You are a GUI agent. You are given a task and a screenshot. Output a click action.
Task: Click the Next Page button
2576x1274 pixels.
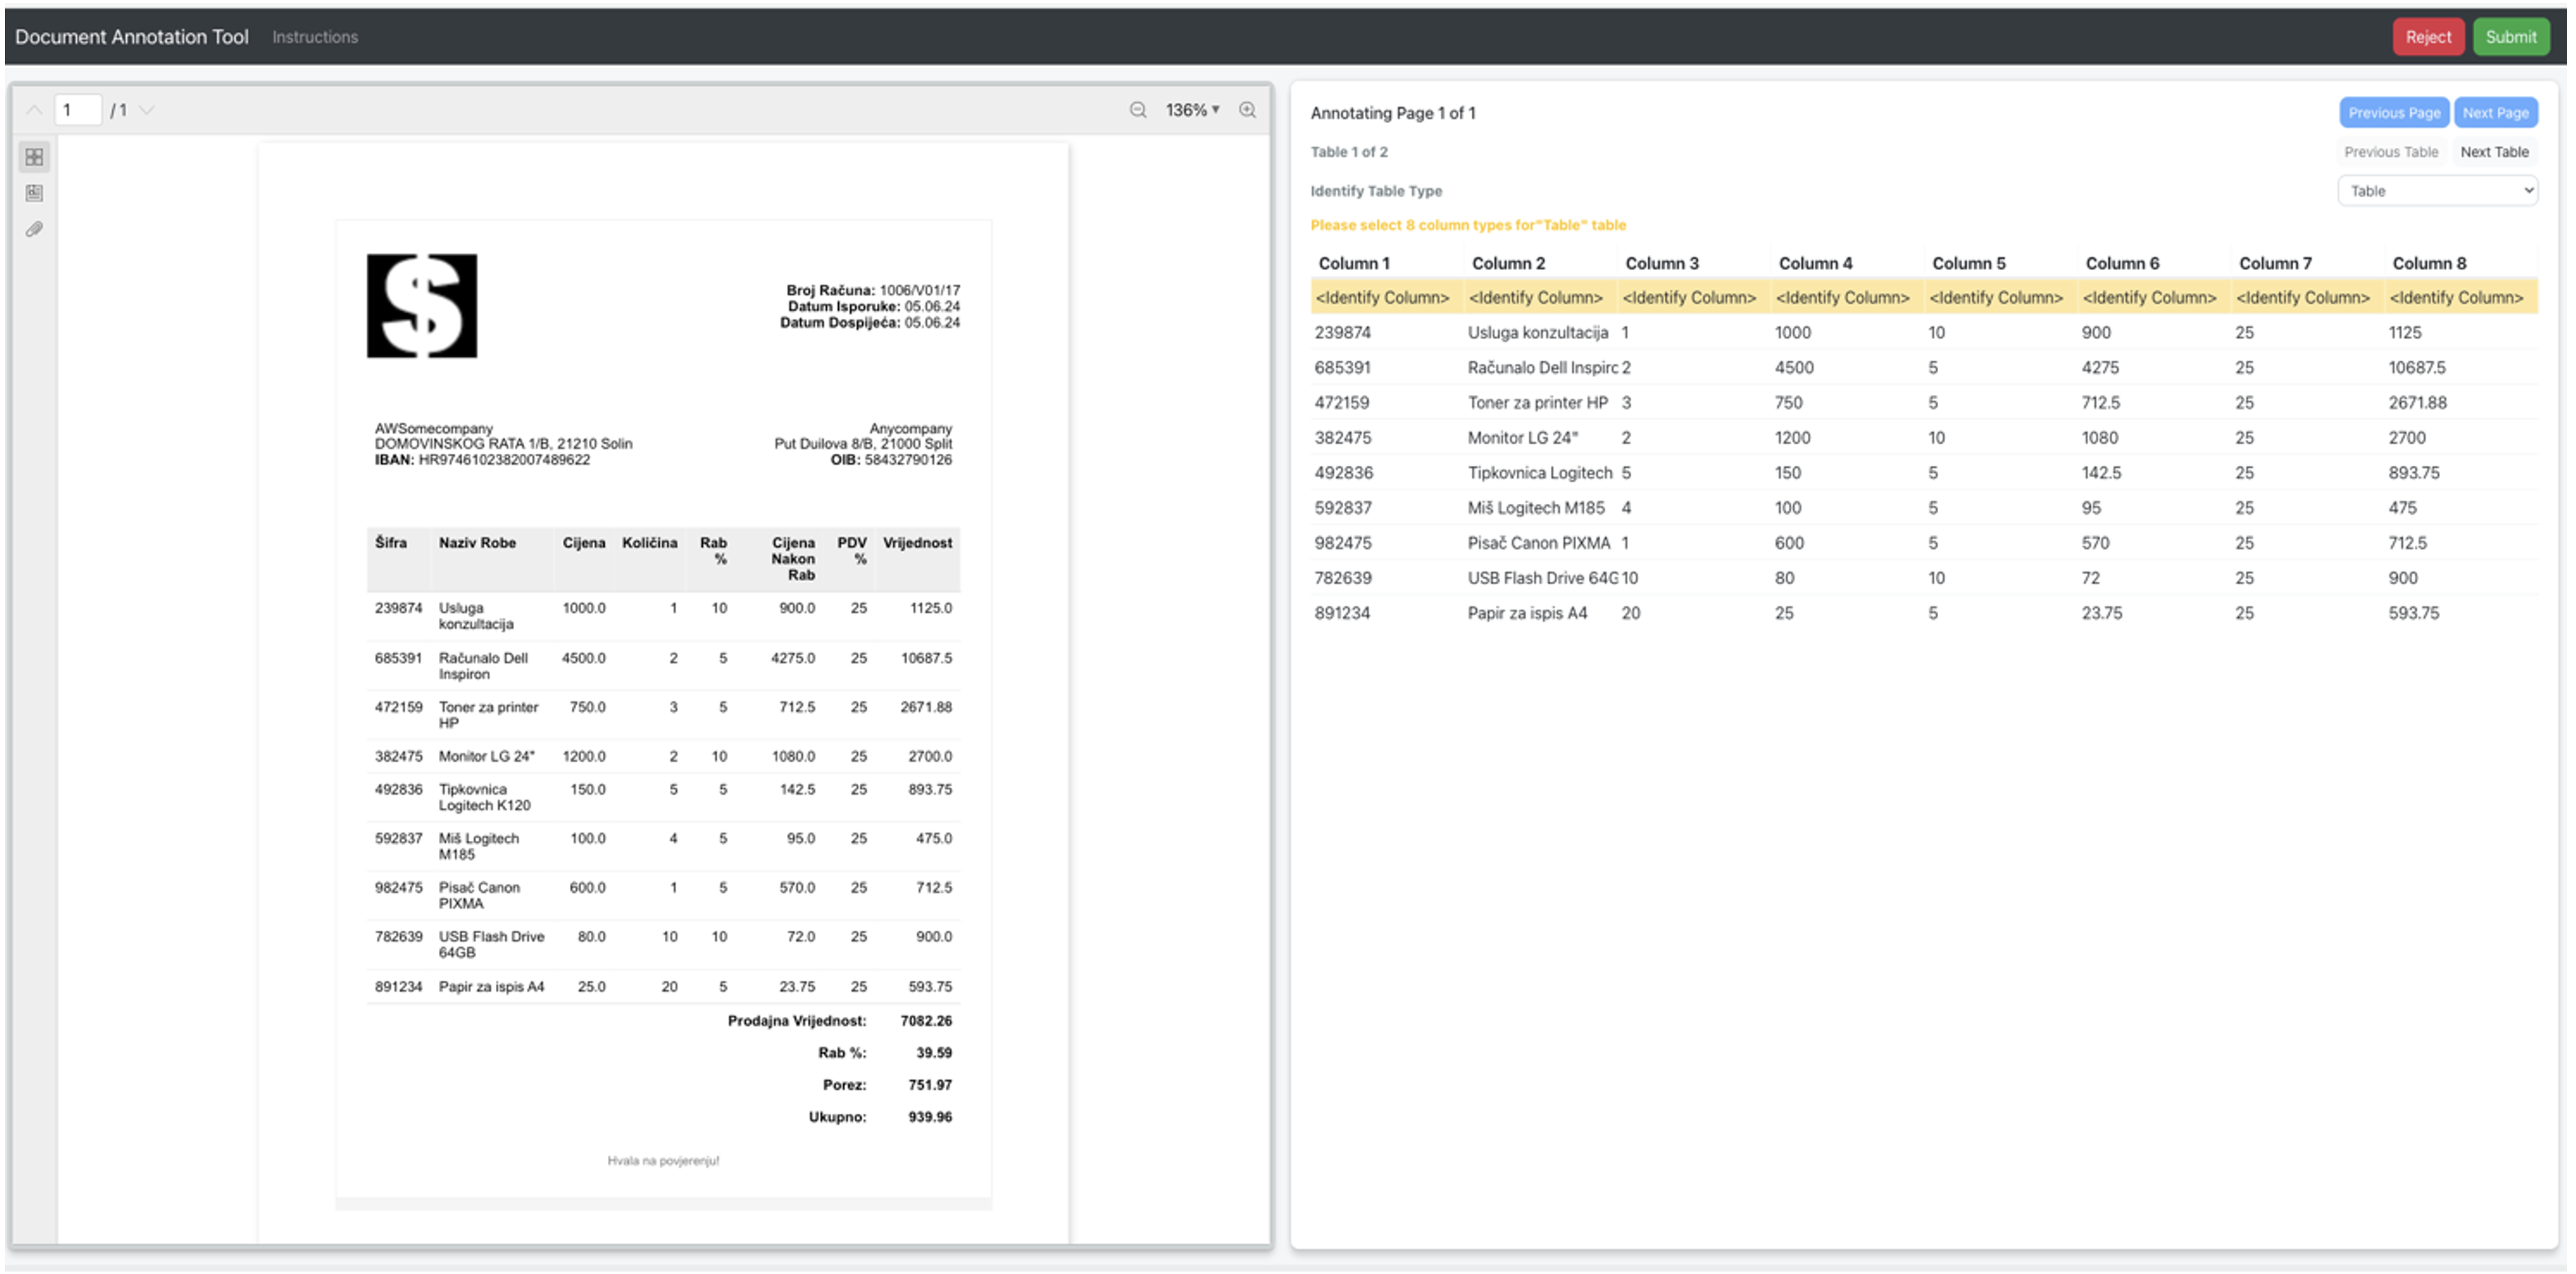pos(2495,113)
